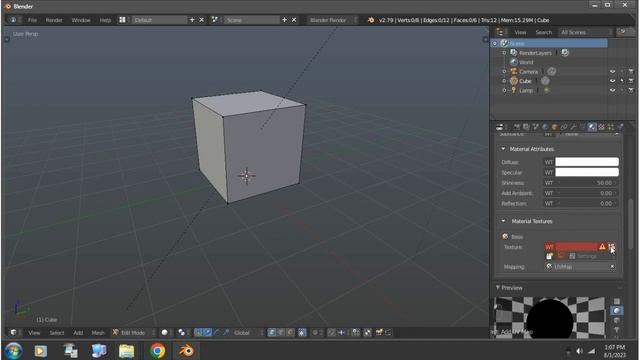The height and width of the screenshot is (360, 640).
Task: Open the Scene properties tab
Action: [x=535, y=127]
